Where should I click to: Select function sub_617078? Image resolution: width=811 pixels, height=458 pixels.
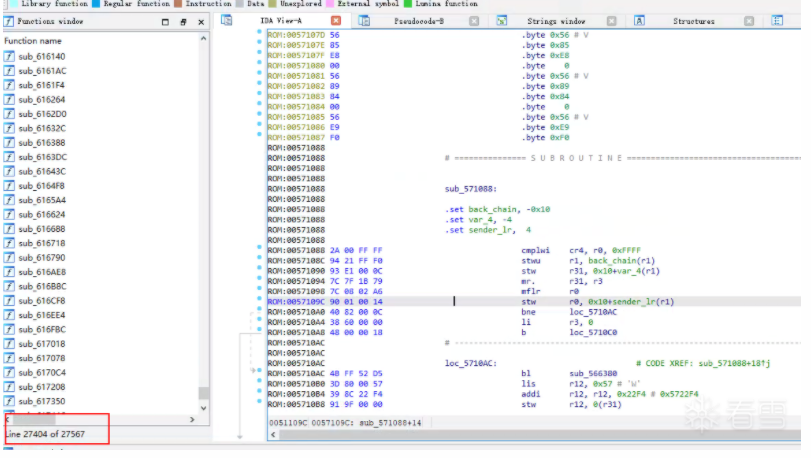tap(42, 358)
